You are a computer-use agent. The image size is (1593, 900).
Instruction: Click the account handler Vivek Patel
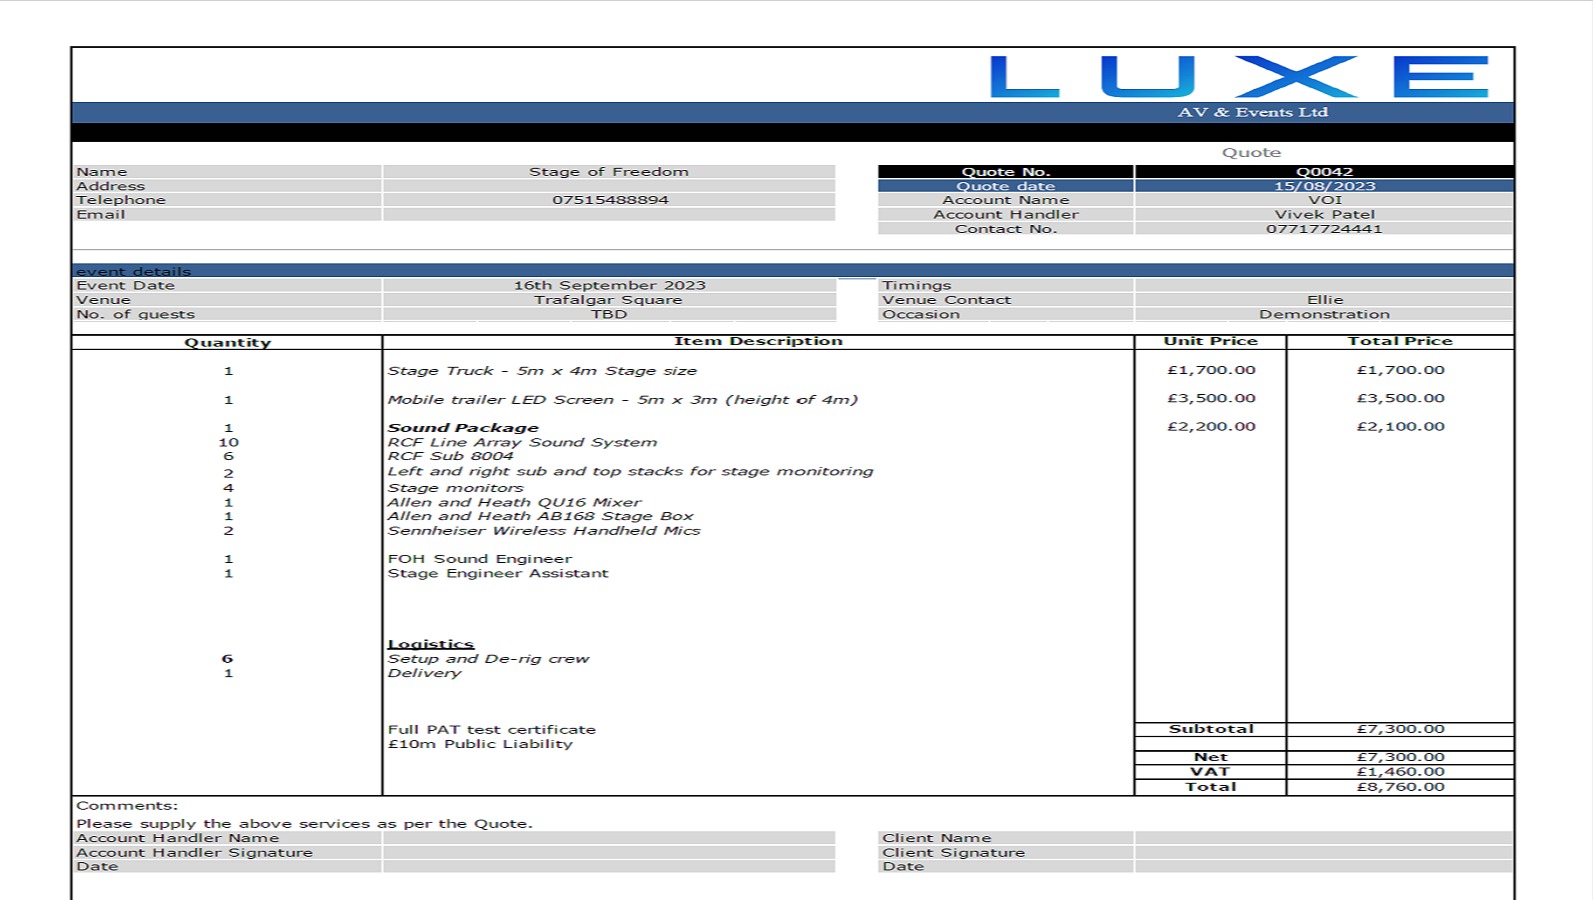pyautogui.click(x=1324, y=214)
